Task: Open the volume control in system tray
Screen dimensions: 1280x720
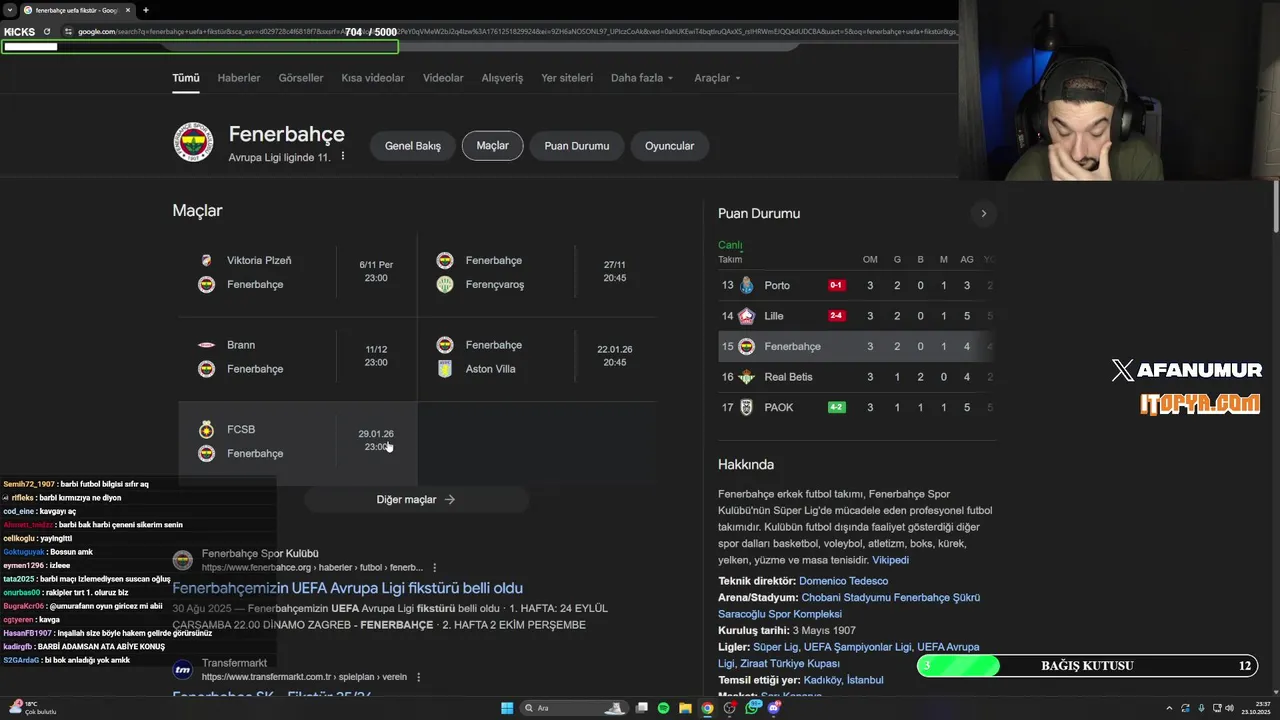Action: (1230, 708)
